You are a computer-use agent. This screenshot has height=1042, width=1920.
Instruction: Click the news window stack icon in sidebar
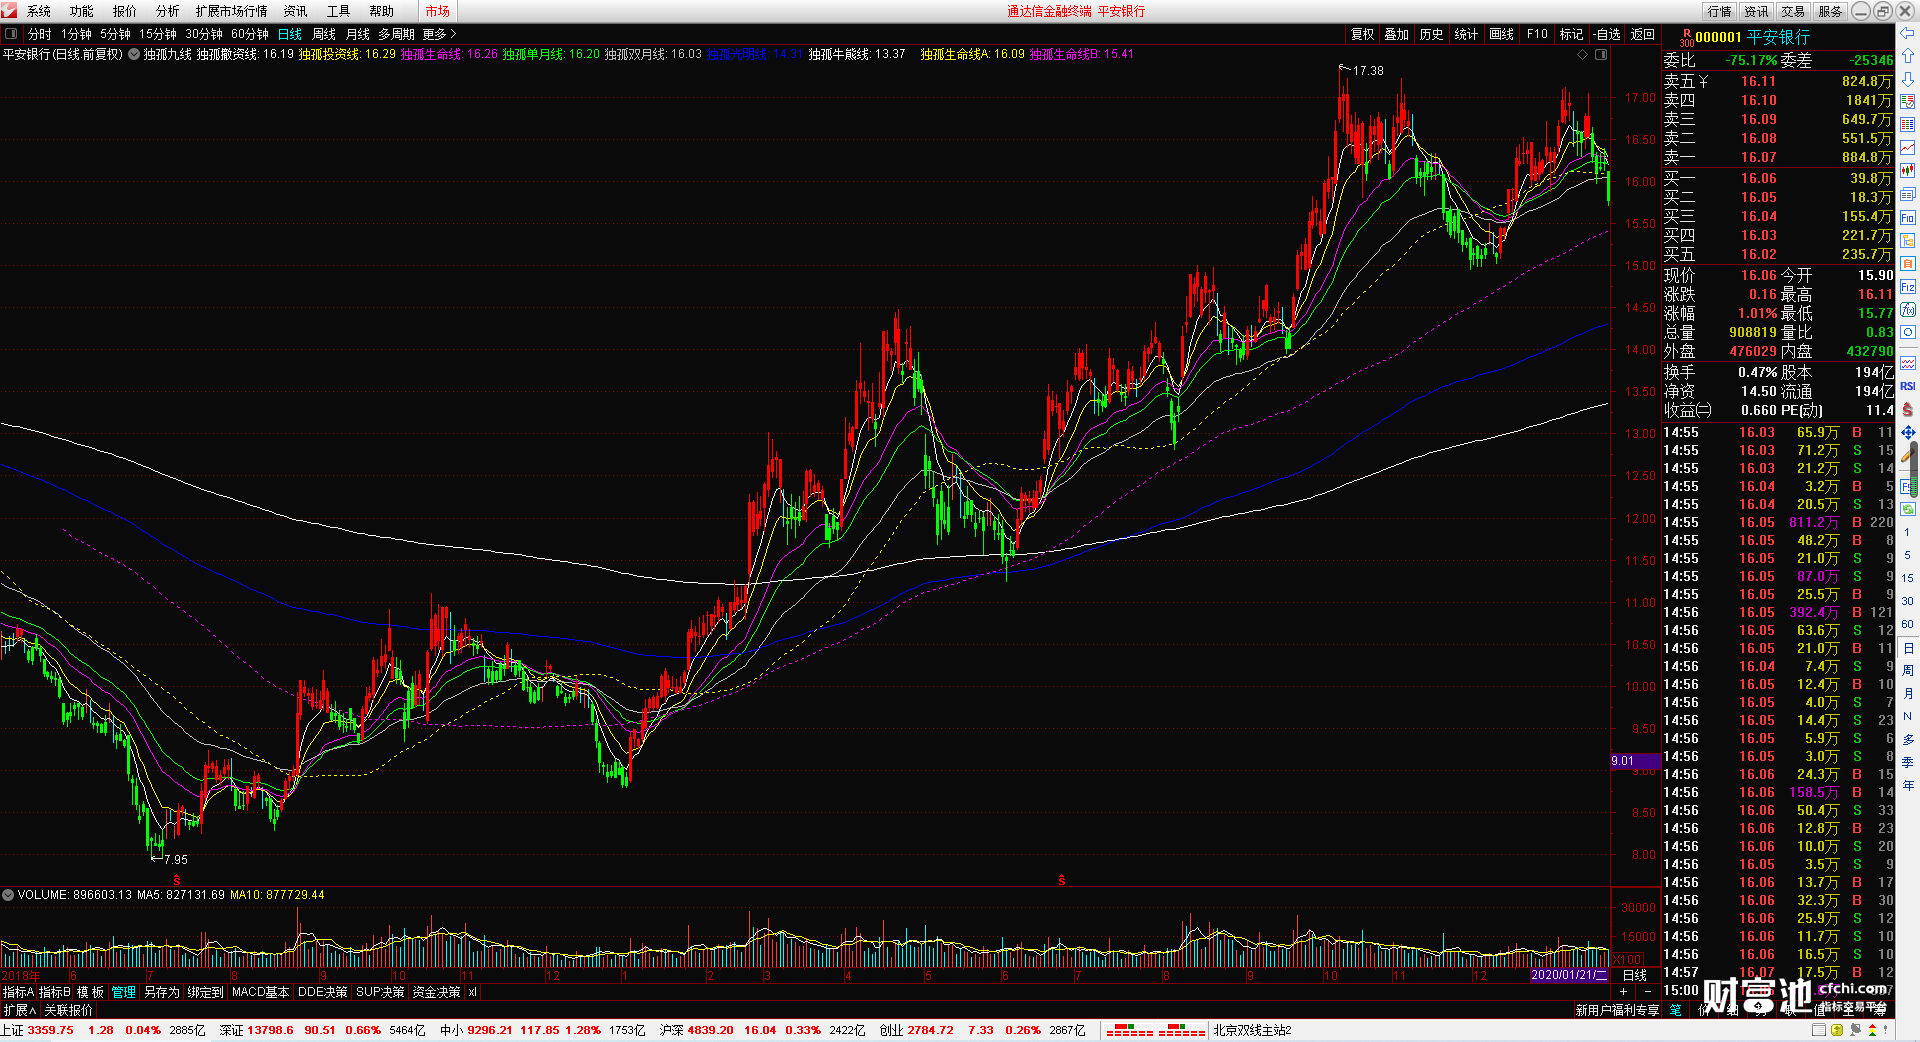[1908, 194]
